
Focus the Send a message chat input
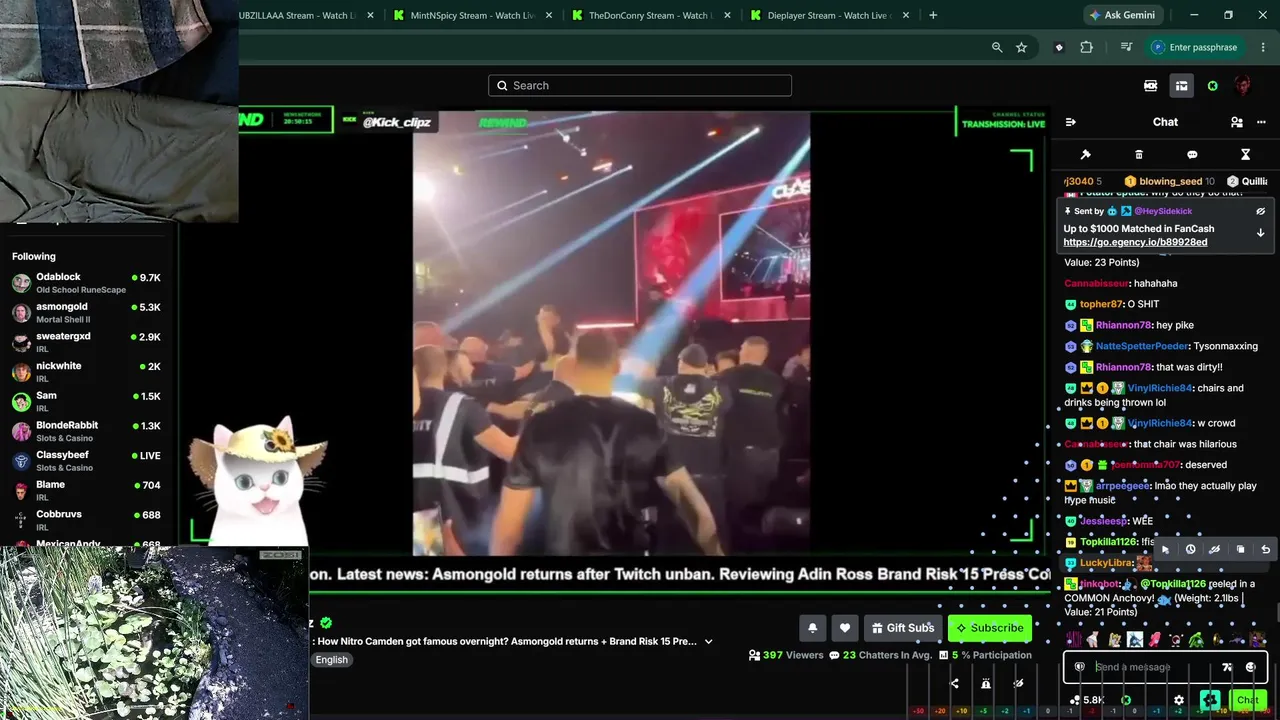1155,667
